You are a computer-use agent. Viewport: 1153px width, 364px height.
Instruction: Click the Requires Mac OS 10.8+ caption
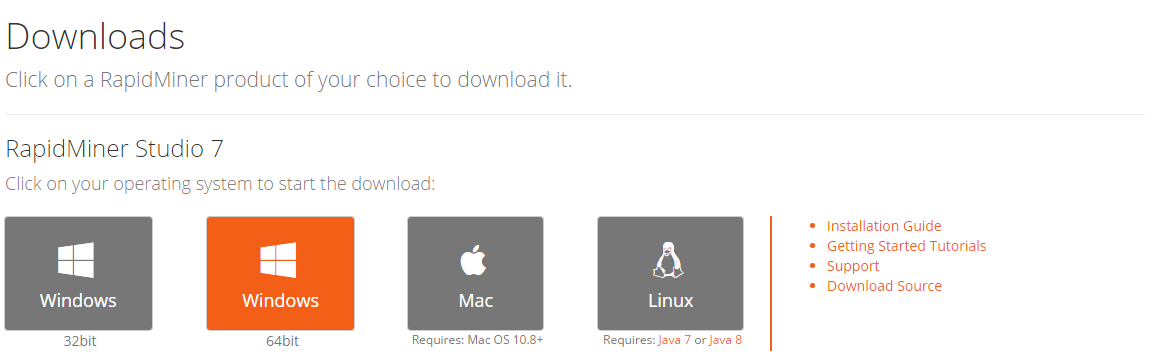[477, 340]
